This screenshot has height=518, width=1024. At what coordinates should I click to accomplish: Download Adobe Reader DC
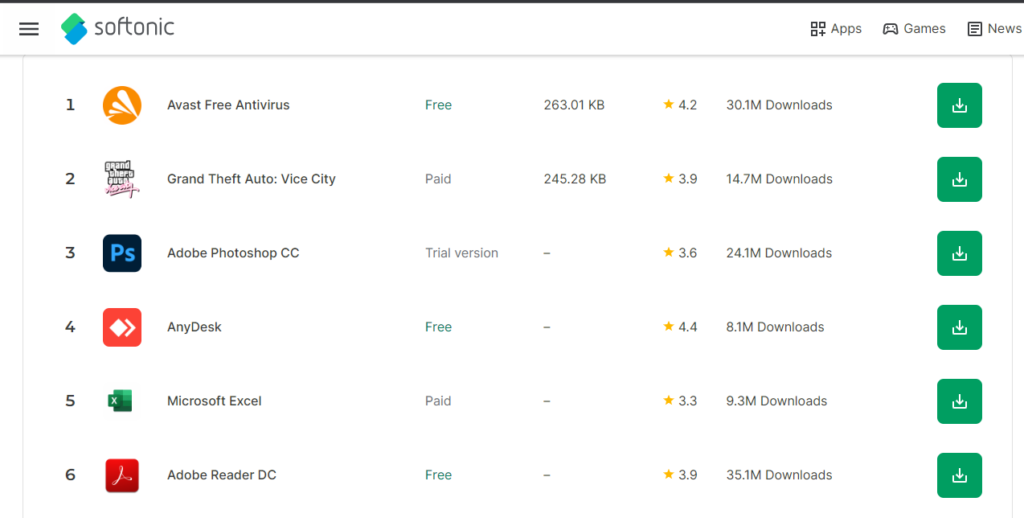[x=959, y=475]
